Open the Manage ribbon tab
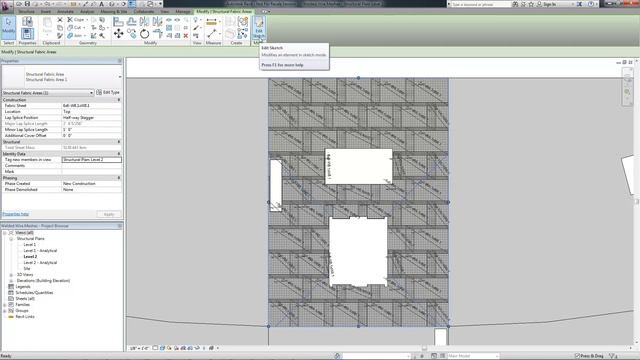The height and width of the screenshot is (360, 640). click(183, 11)
